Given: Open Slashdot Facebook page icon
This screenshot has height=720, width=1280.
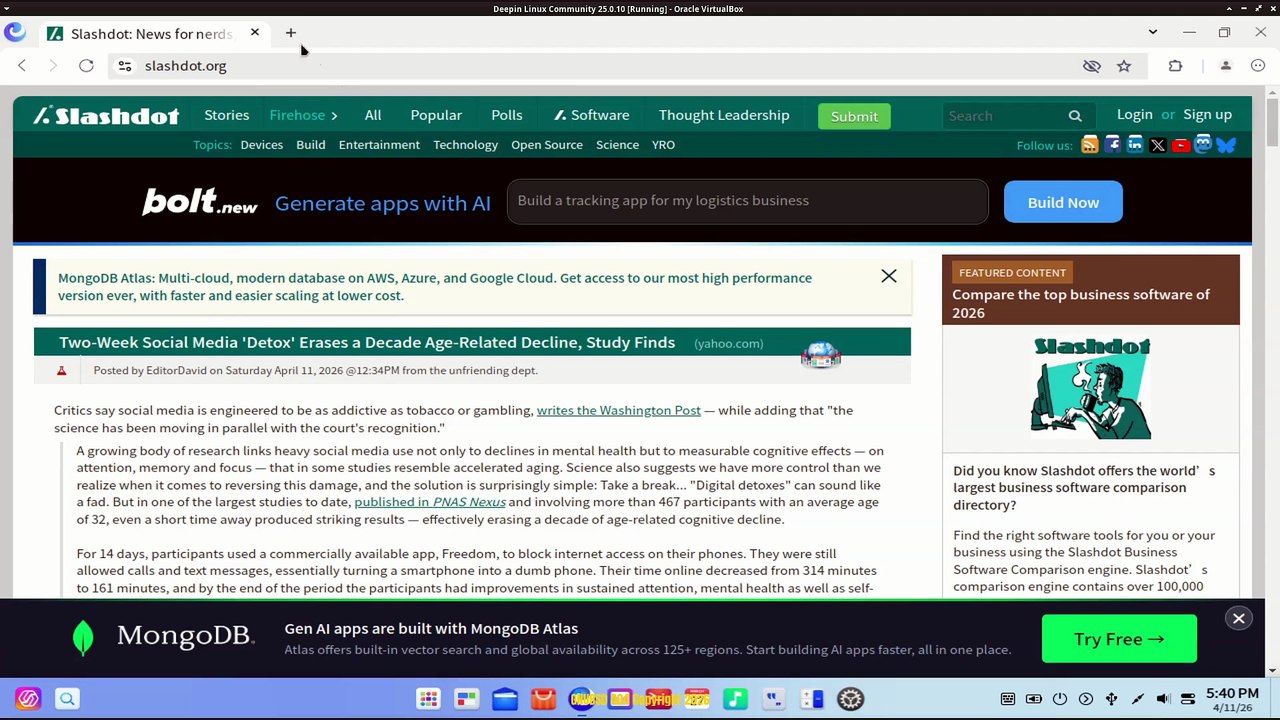Looking at the screenshot, I should (x=1112, y=145).
